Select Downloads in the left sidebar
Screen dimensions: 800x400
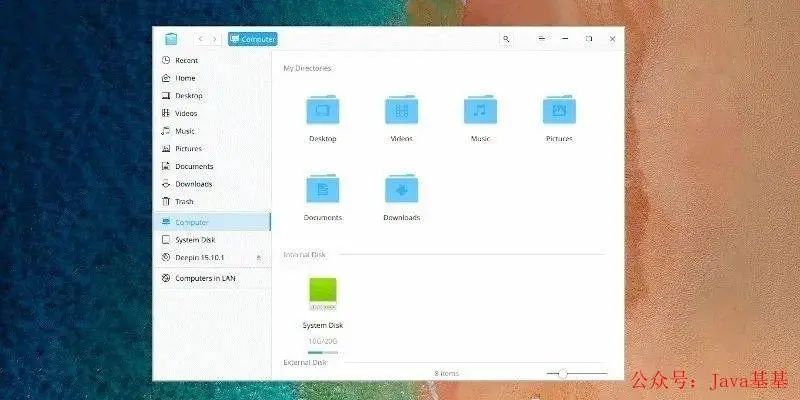click(x=212, y=184)
